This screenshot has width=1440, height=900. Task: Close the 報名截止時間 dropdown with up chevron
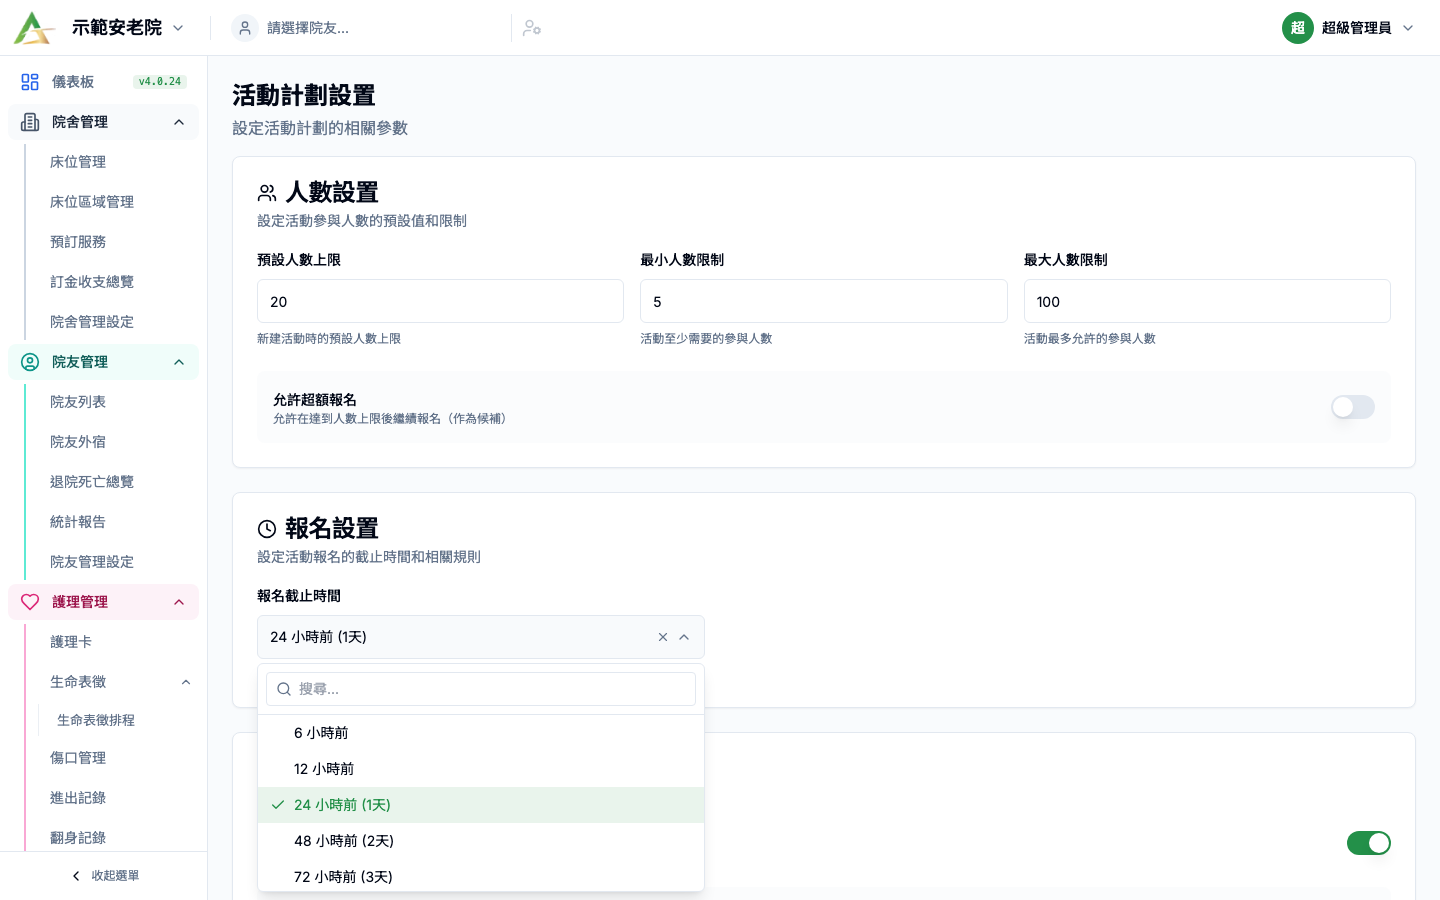click(684, 637)
